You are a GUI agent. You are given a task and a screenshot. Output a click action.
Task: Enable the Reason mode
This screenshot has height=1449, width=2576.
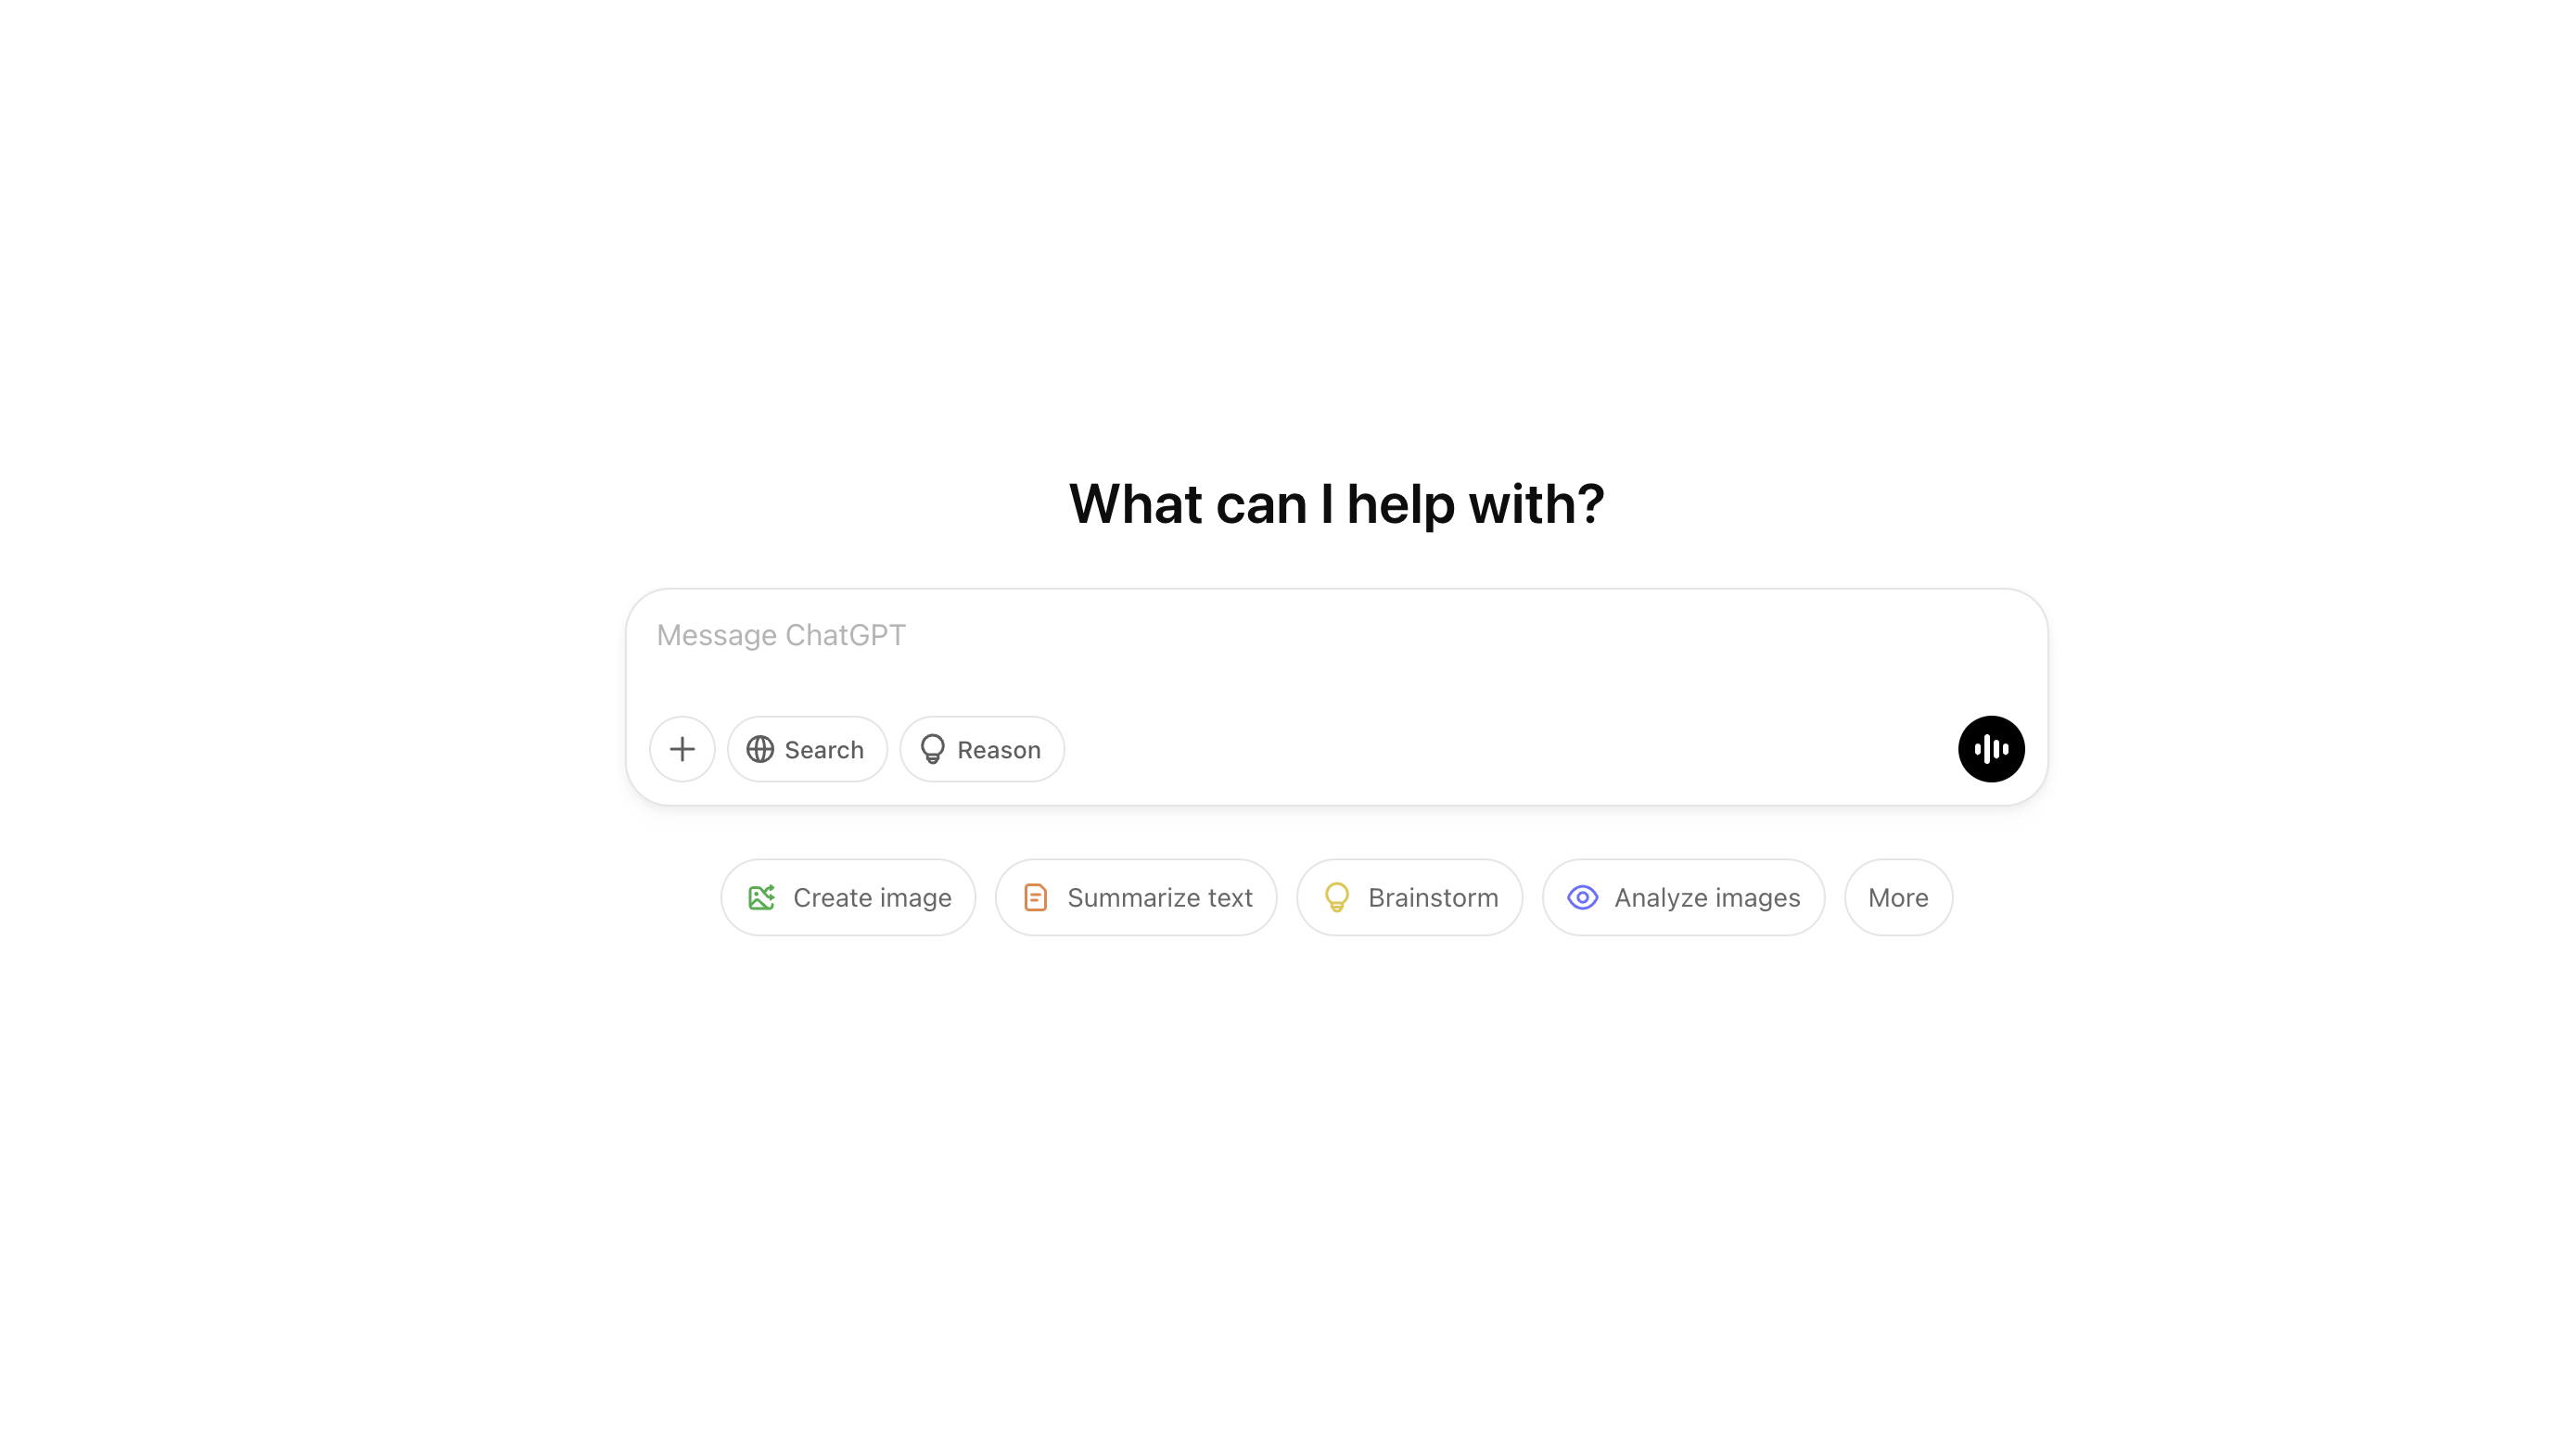[x=982, y=749]
